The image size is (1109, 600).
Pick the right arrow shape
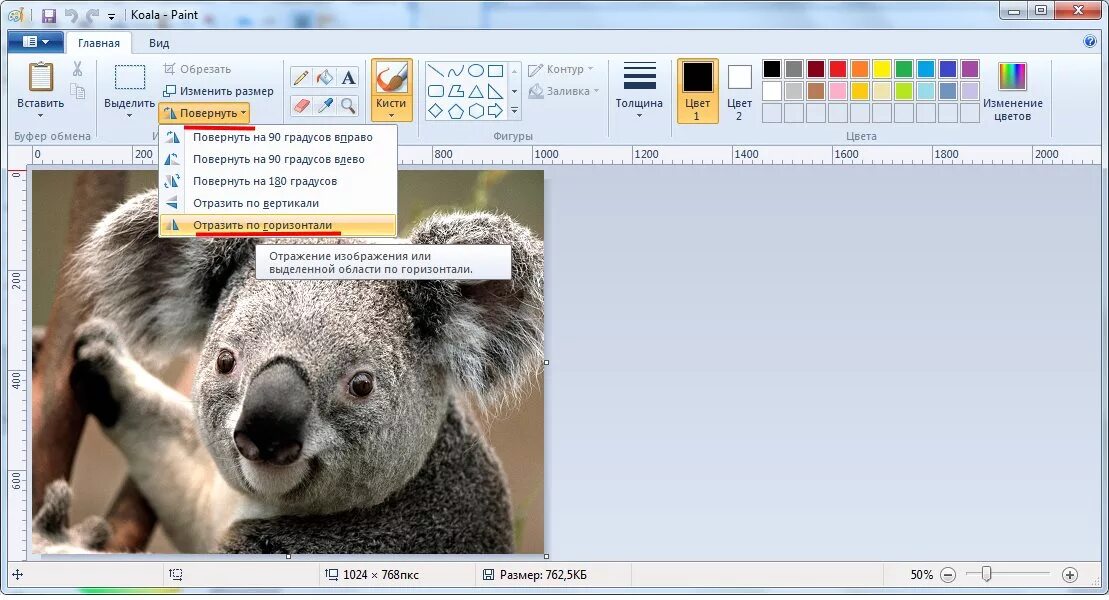(495, 111)
